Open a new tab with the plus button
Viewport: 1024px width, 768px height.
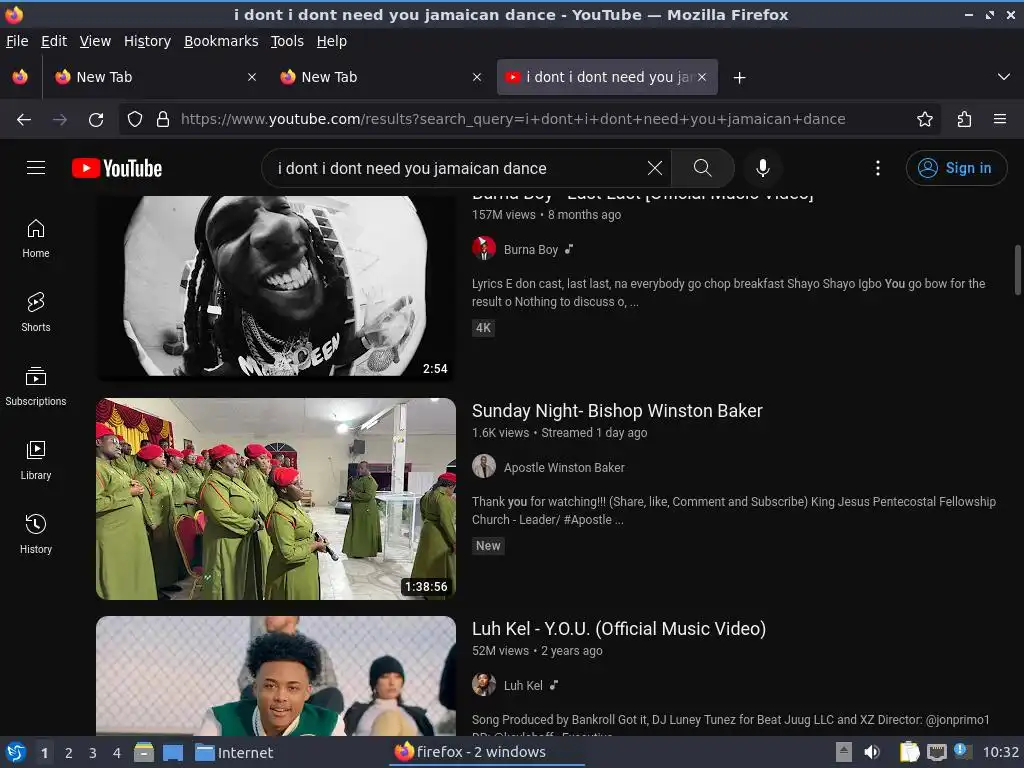739,78
